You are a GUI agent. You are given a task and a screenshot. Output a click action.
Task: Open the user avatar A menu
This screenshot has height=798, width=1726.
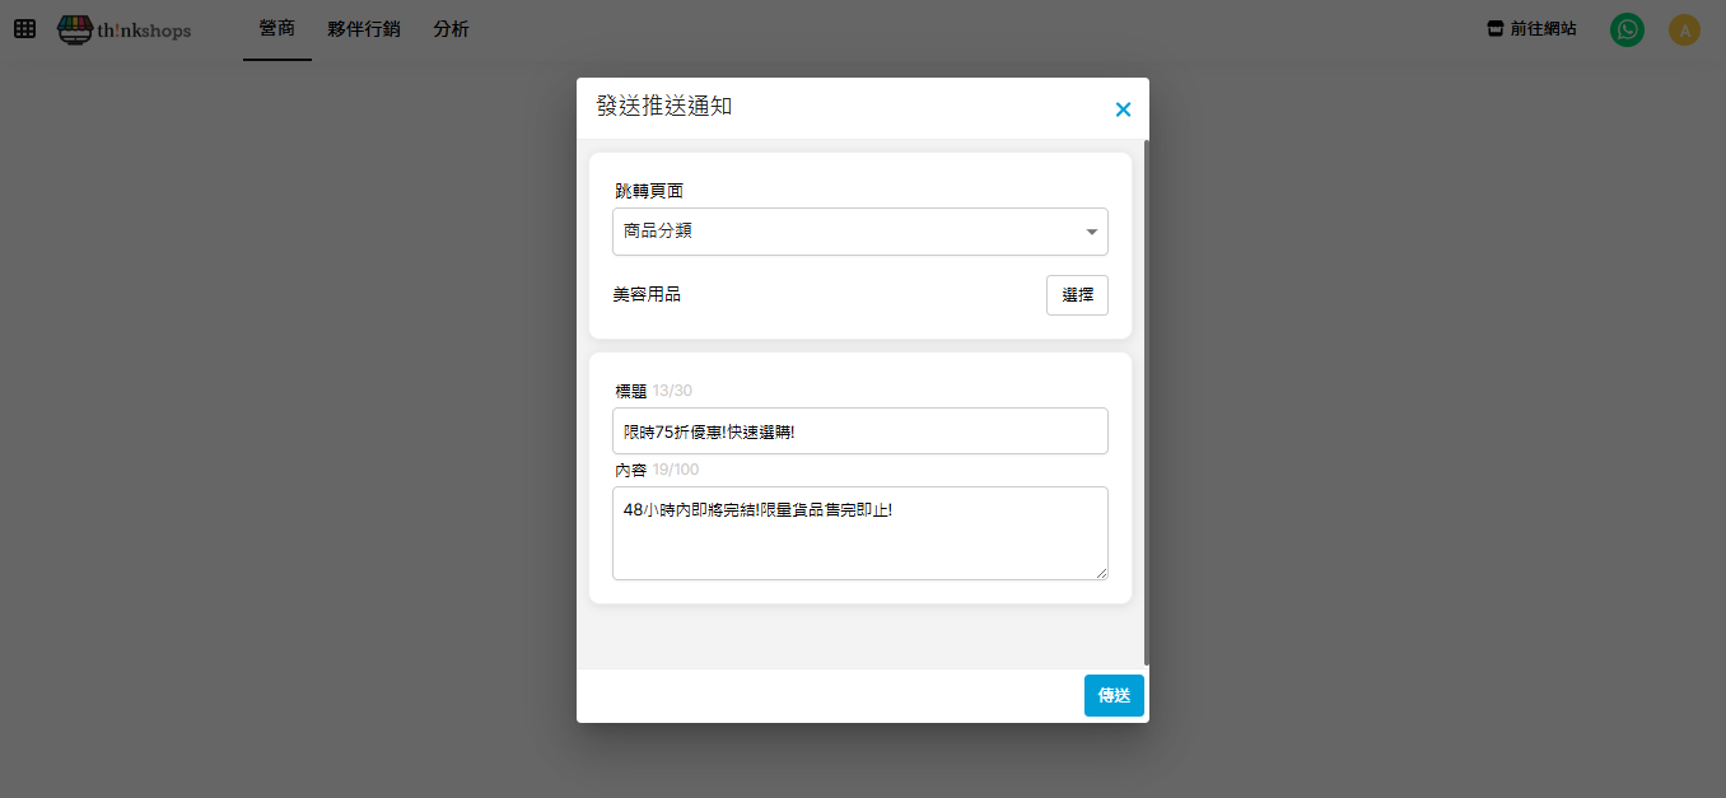(x=1684, y=30)
